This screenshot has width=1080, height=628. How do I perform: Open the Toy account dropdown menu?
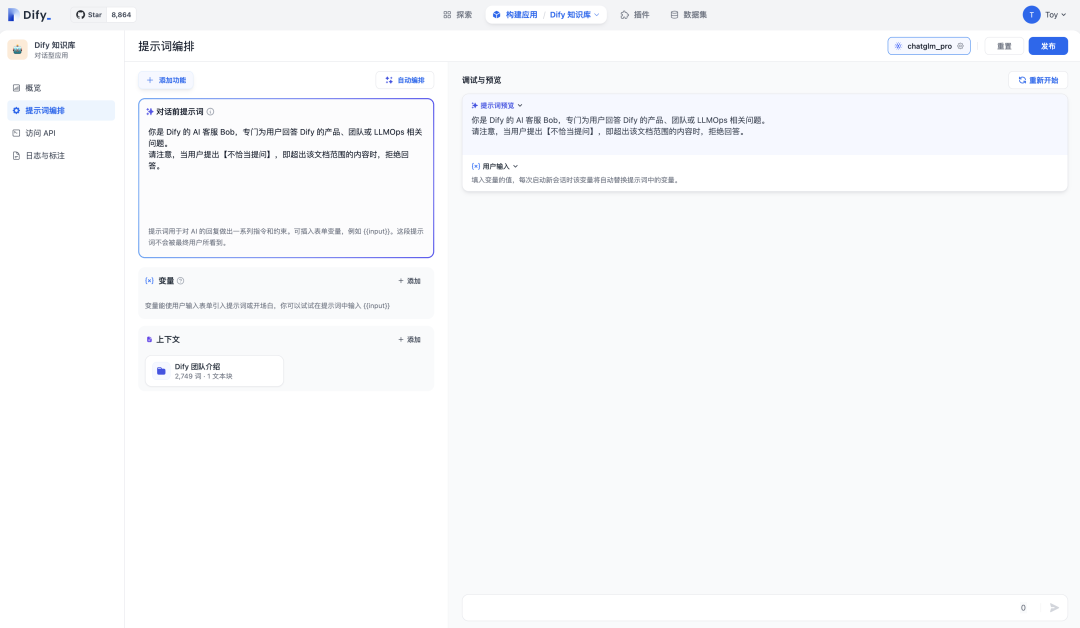(x=1046, y=14)
